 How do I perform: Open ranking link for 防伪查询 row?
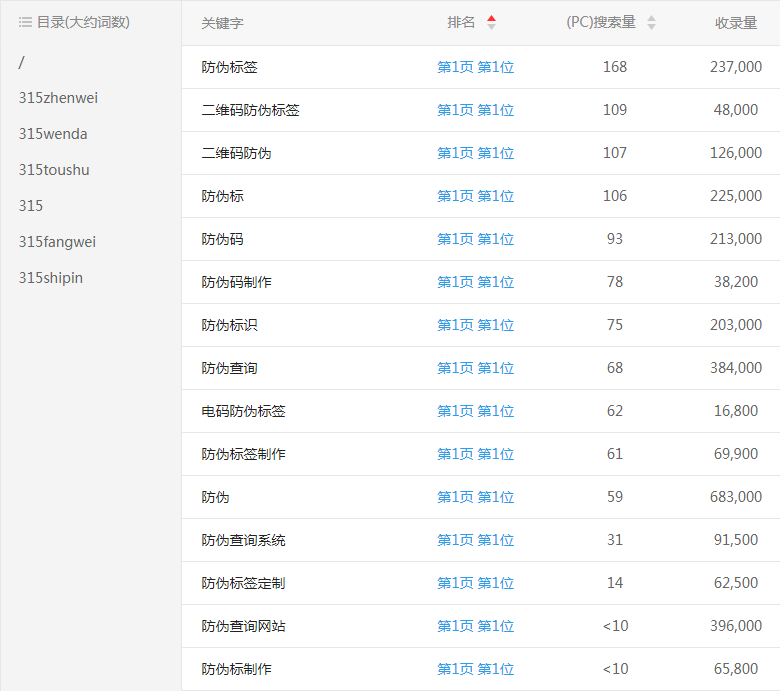[x=475, y=368]
